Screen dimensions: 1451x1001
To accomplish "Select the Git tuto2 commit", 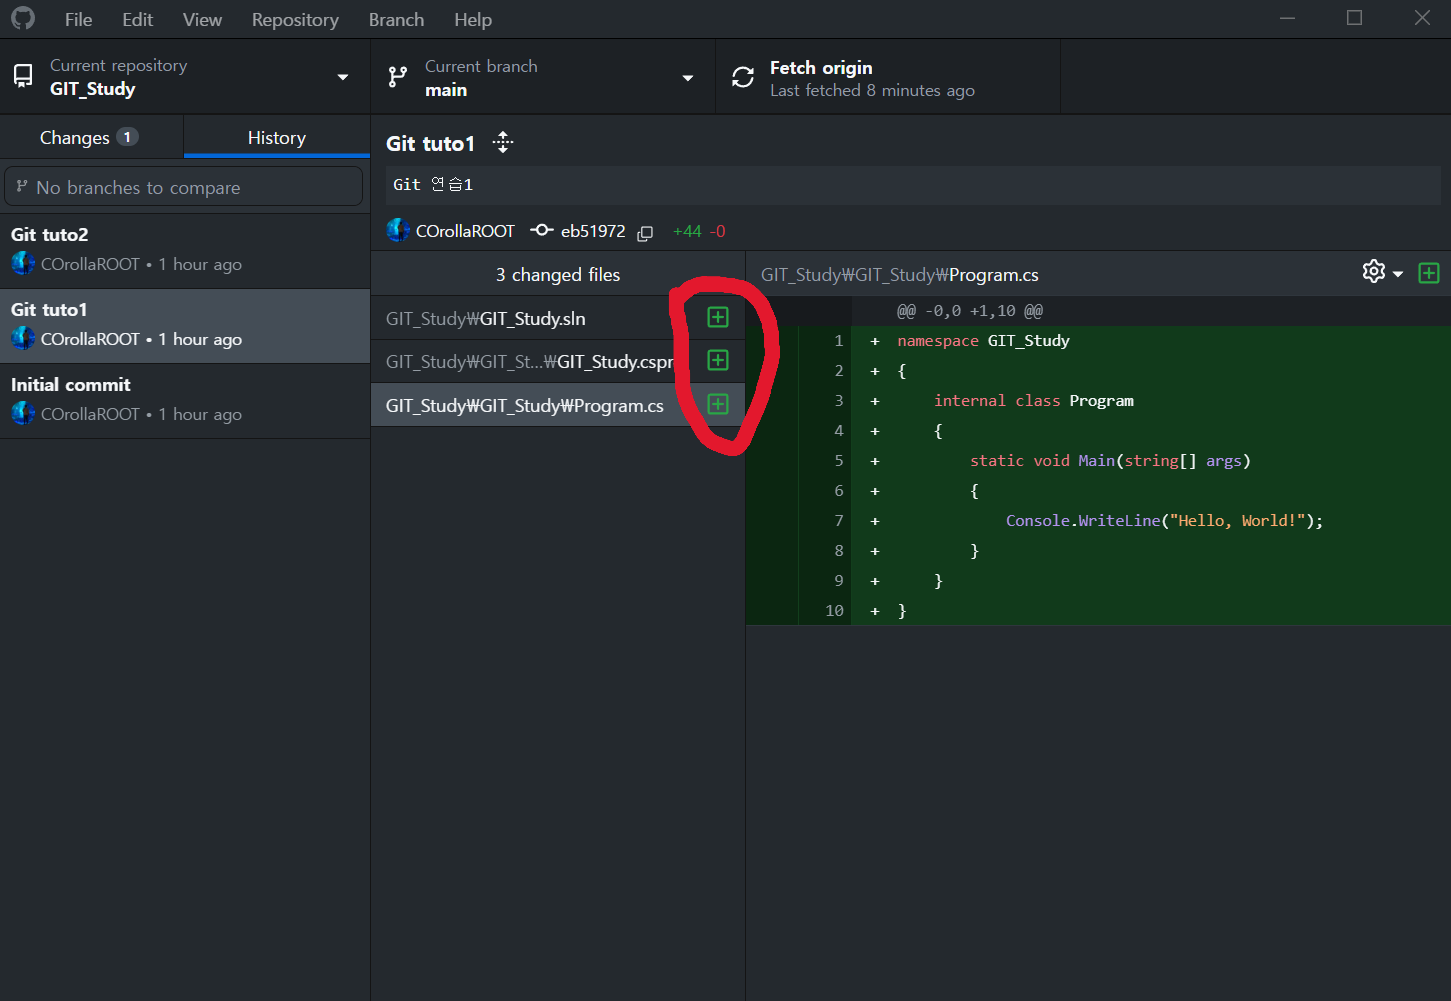I will 185,250.
